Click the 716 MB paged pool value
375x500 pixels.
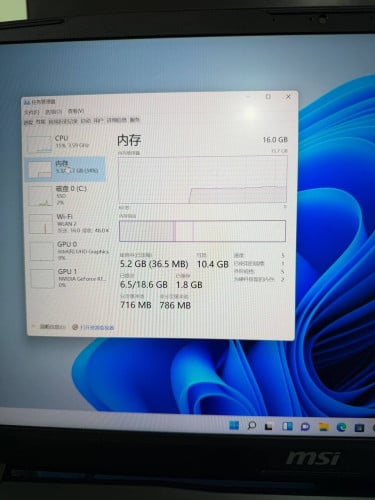click(136, 305)
